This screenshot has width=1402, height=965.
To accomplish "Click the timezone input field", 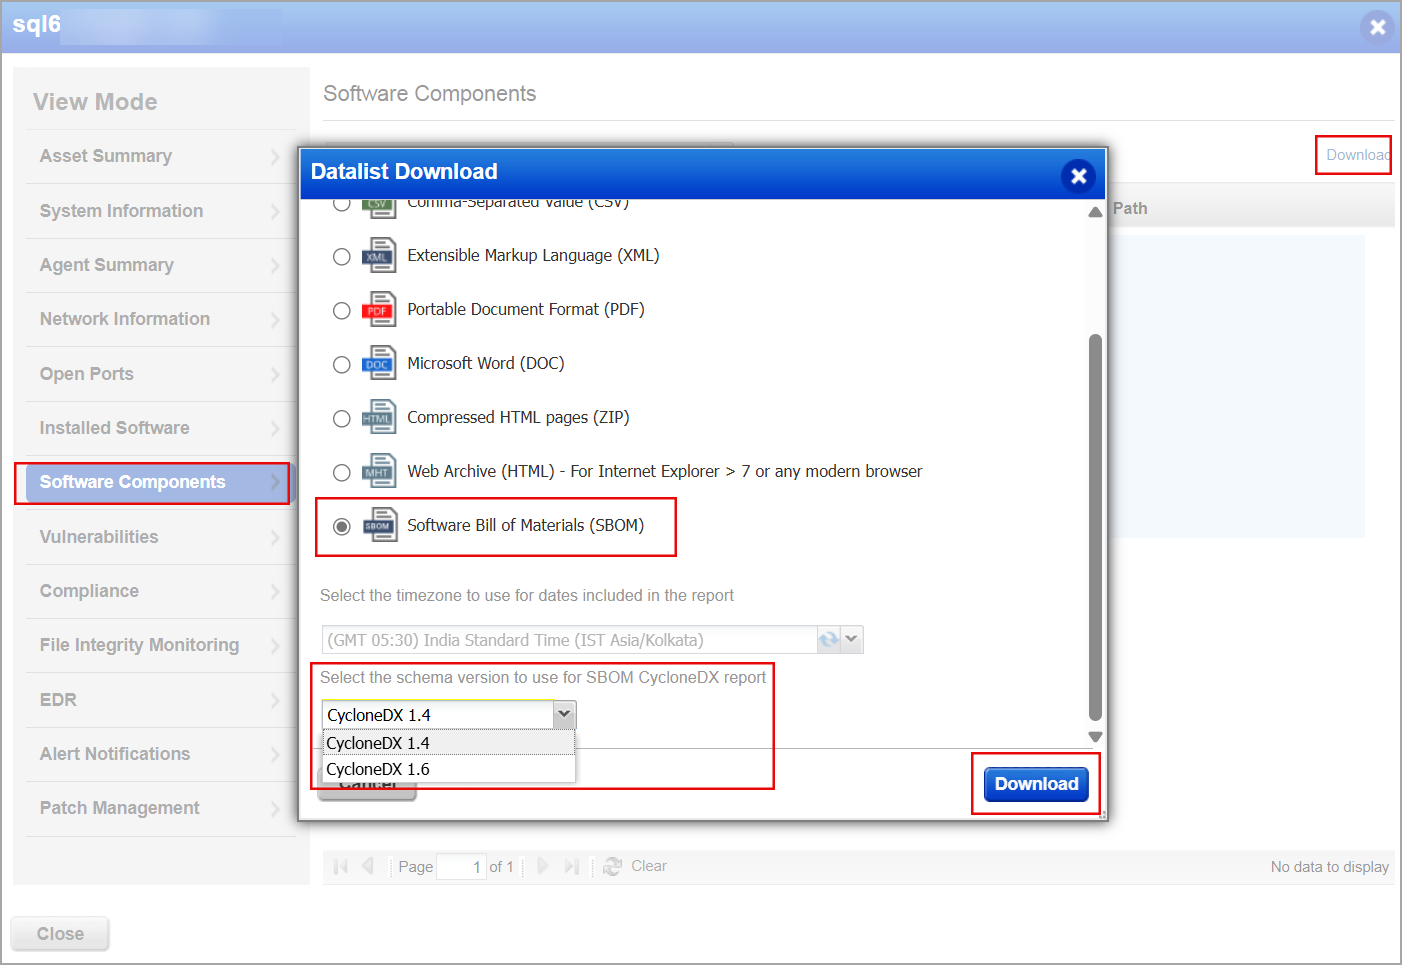I will 570,640.
